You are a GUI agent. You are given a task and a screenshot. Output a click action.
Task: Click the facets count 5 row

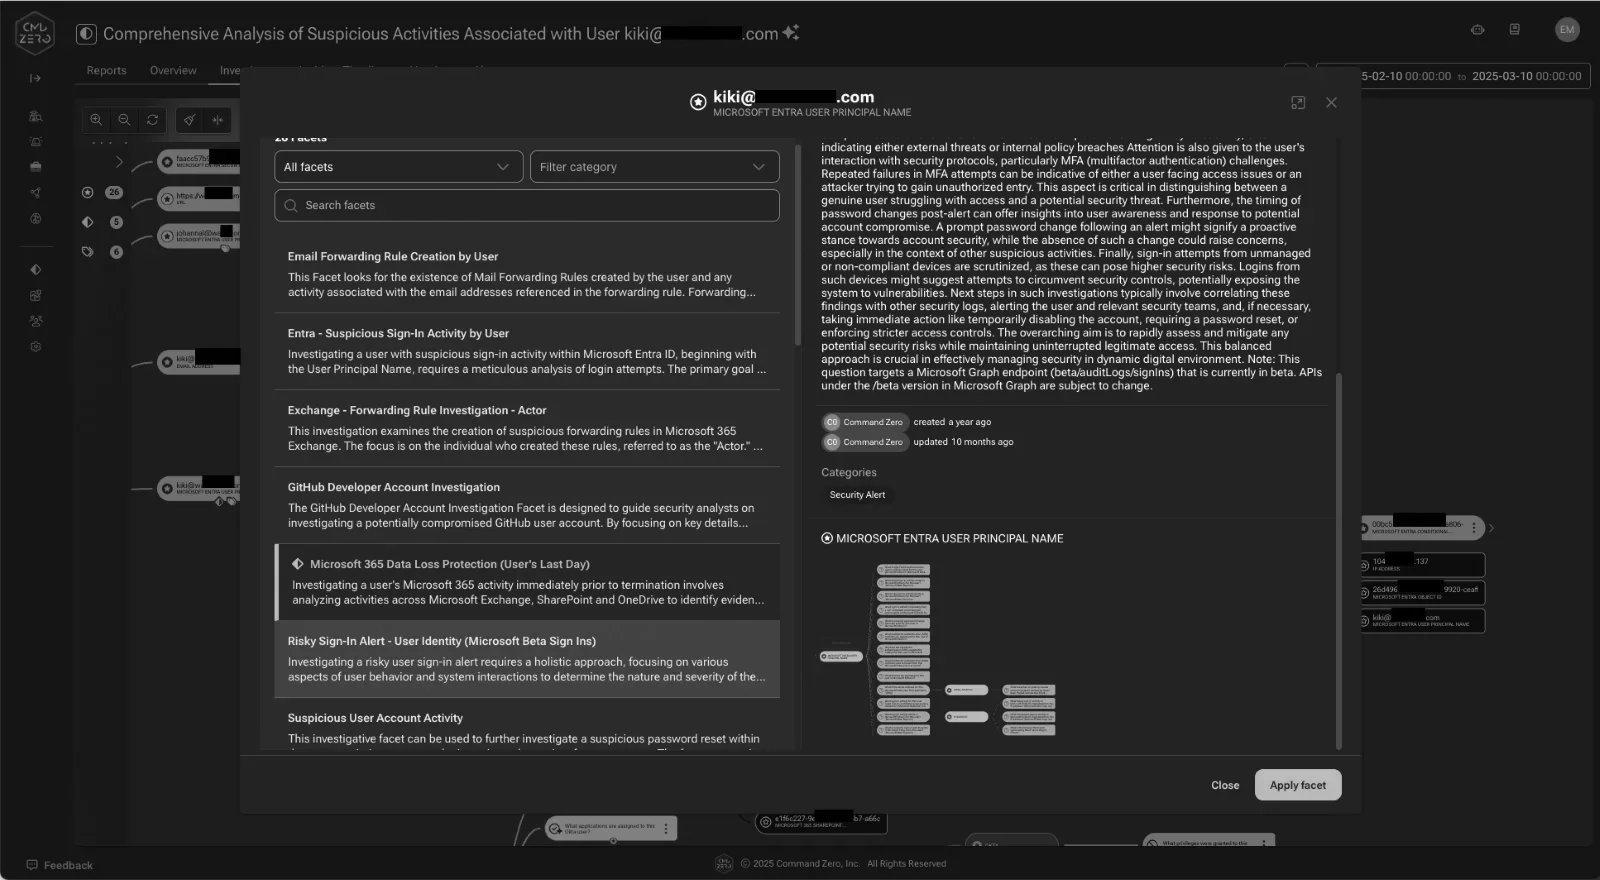pyautogui.click(x=101, y=222)
